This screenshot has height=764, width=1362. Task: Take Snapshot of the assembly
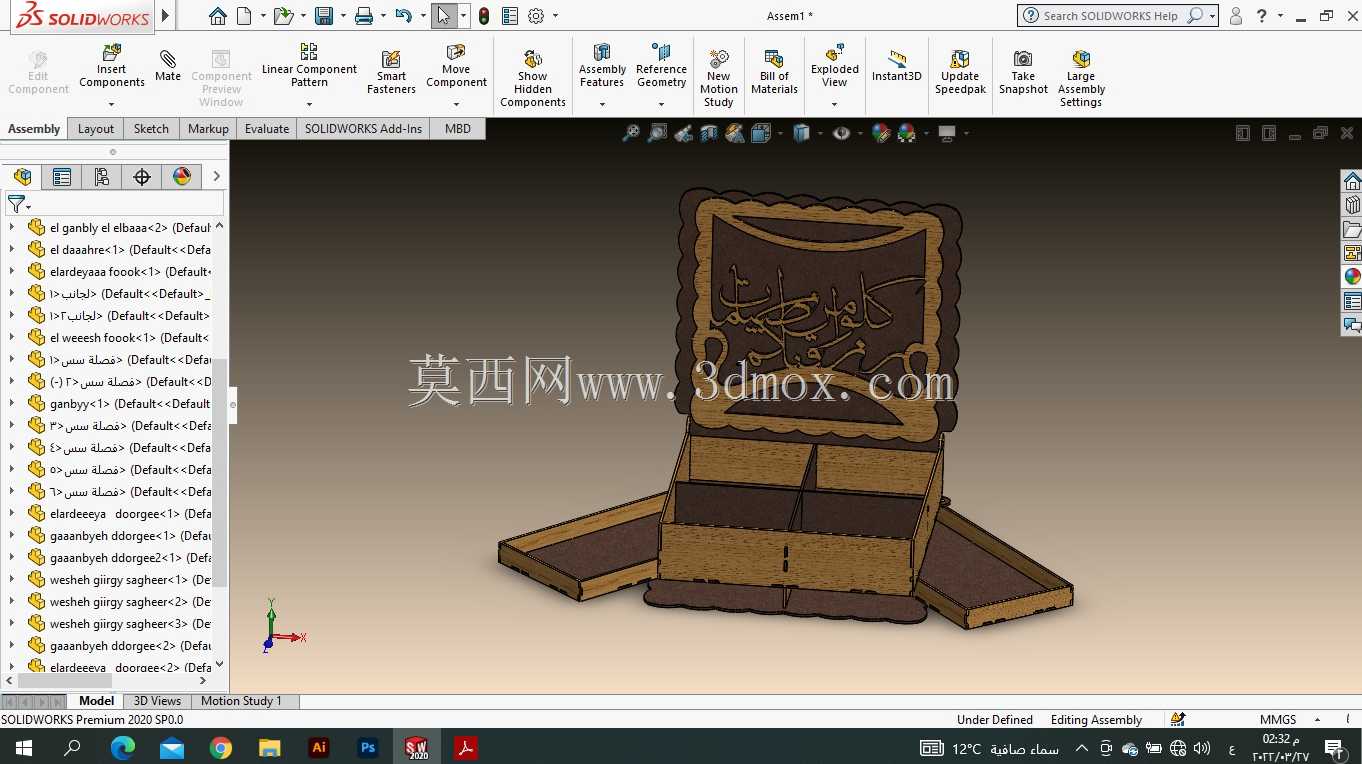tap(1023, 72)
